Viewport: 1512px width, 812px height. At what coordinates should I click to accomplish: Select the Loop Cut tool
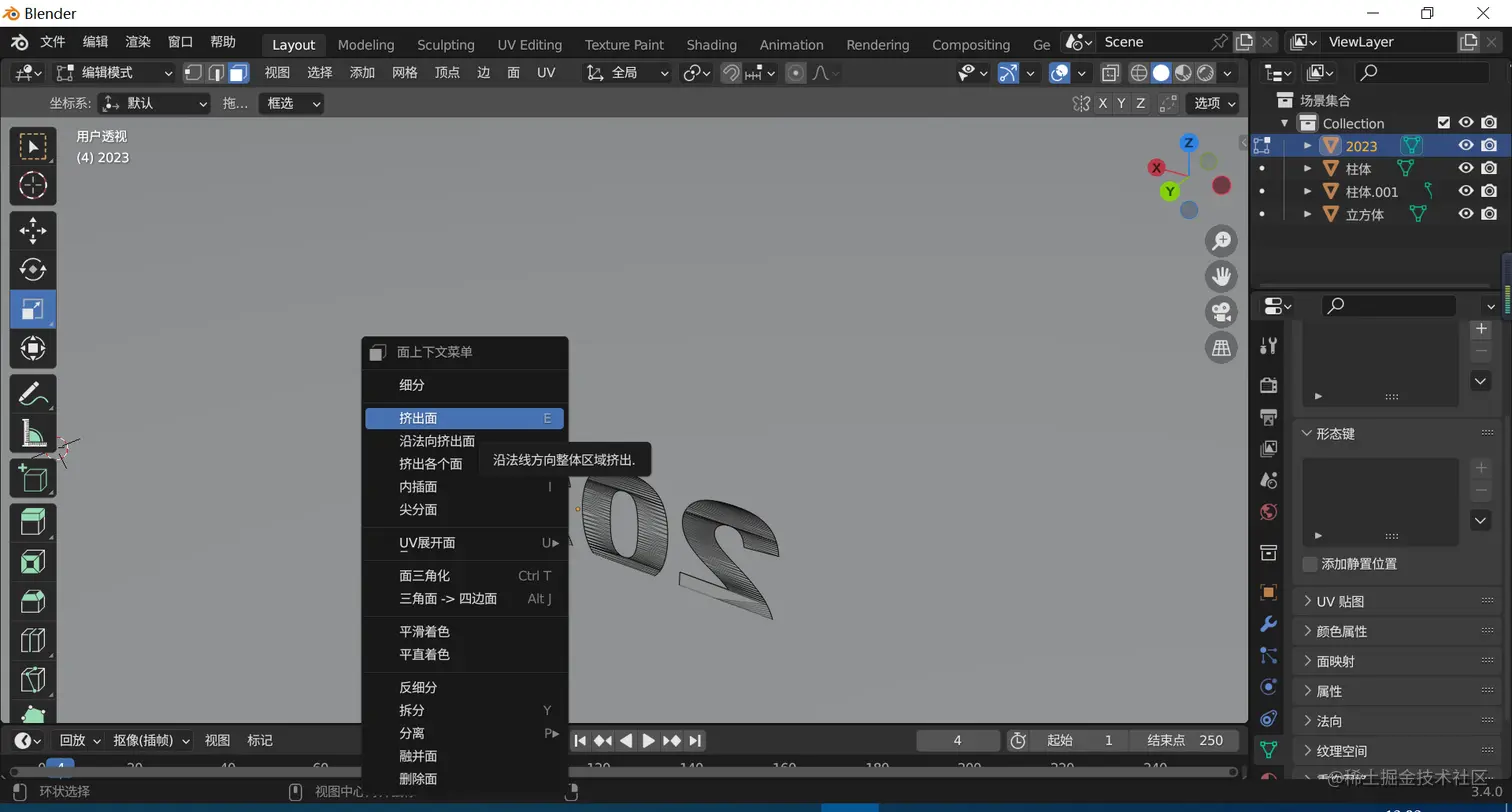pyautogui.click(x=33, y=639)
